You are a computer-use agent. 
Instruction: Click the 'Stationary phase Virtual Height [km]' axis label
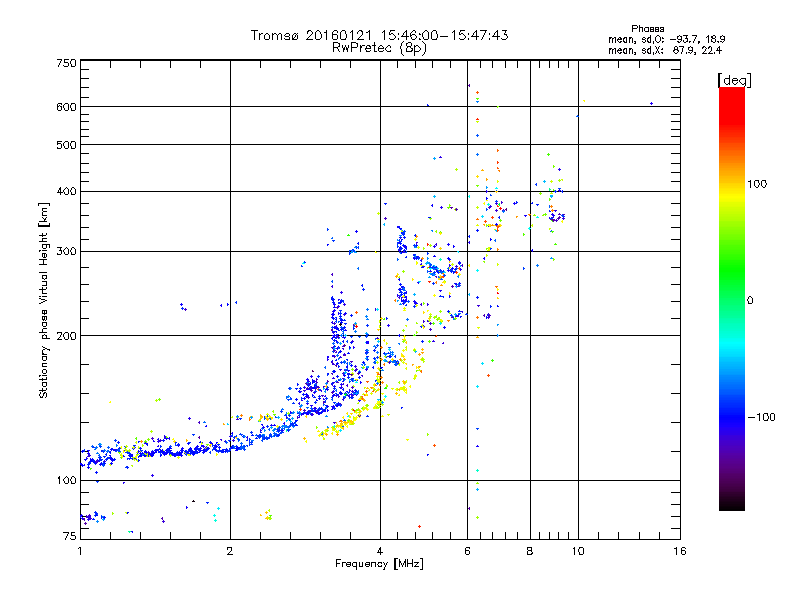click(x=44, y=301)
